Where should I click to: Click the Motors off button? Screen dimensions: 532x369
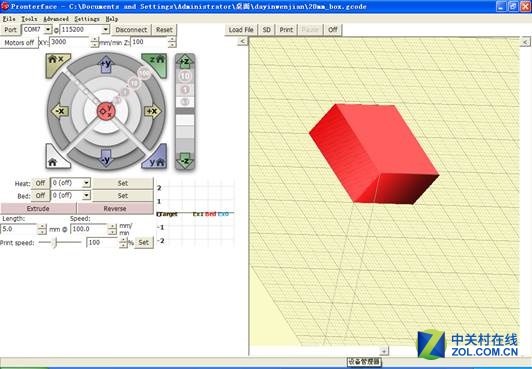(x=19, y=43)
